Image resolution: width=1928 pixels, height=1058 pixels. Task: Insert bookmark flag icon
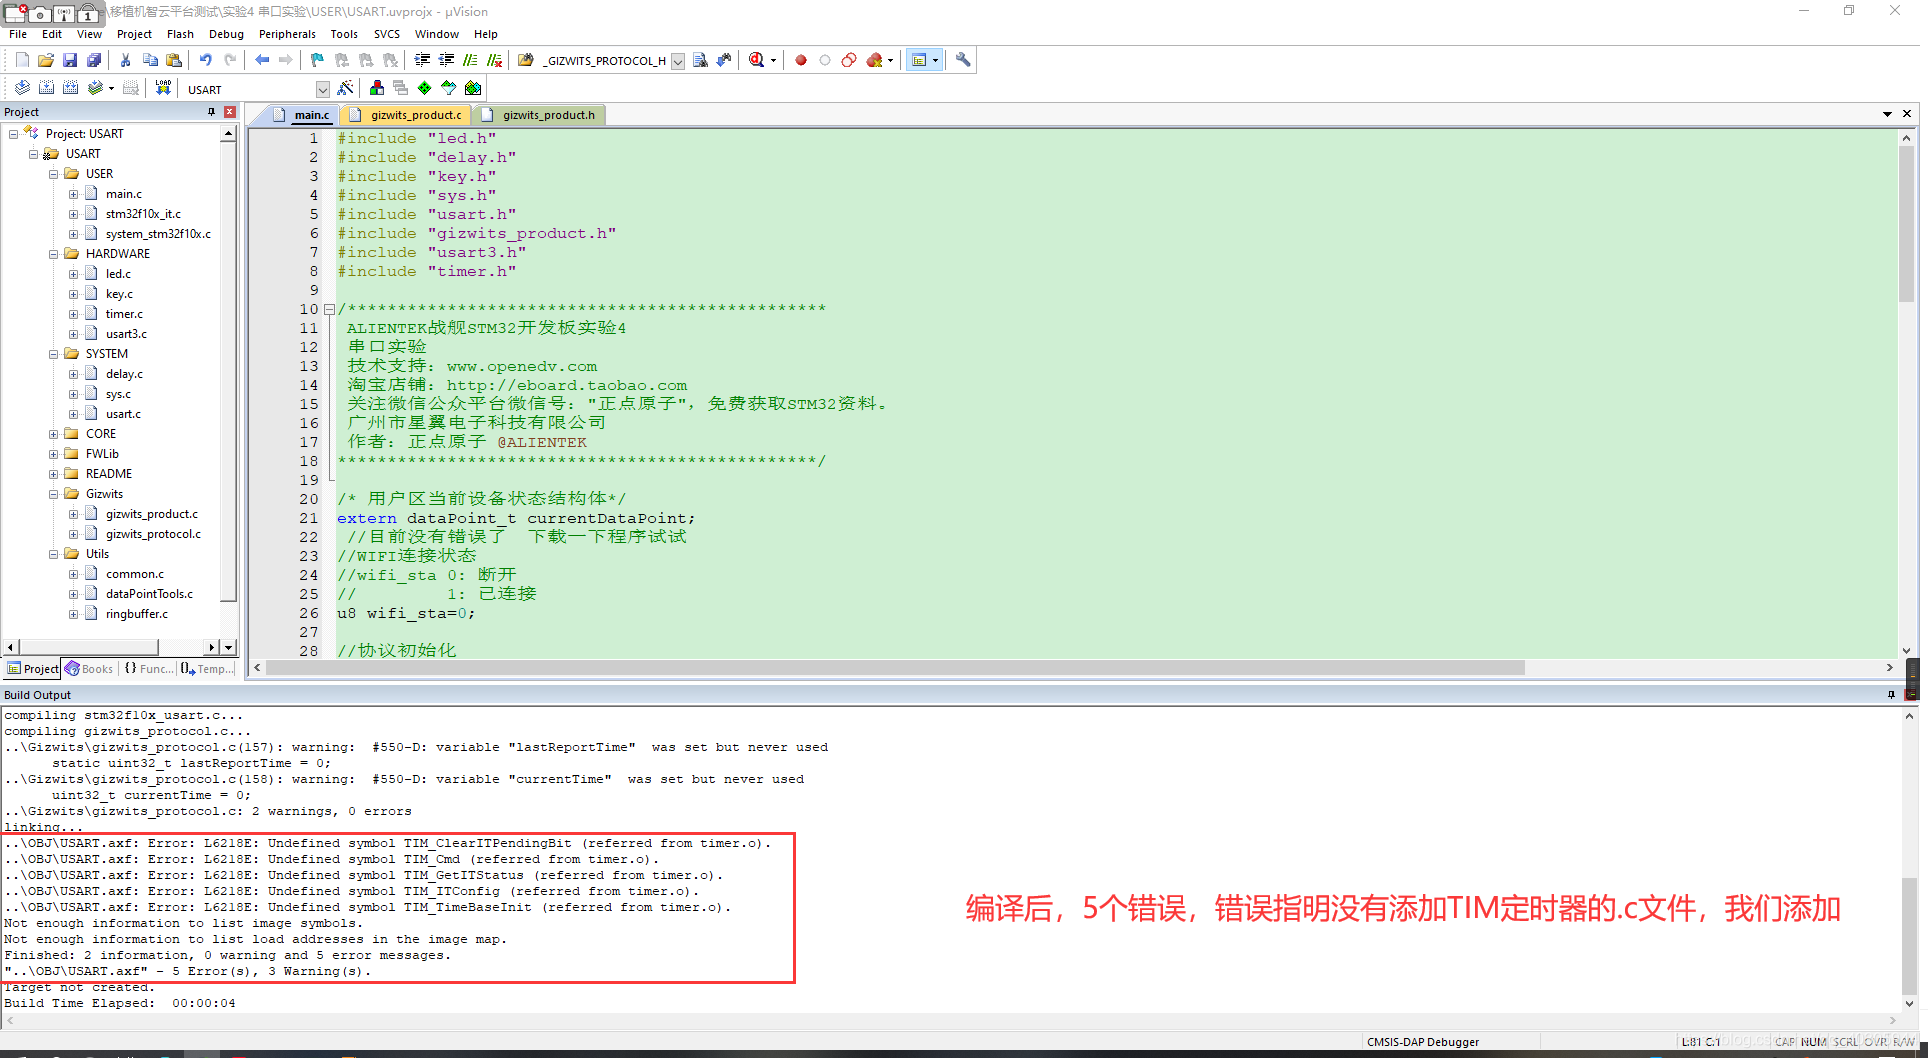click(317, 60)
